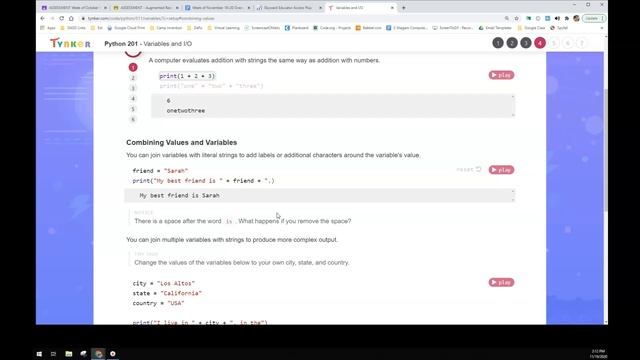Open Task View on the taskbar
Viewport: 640px width, 360px height.
tap(53, 353)
